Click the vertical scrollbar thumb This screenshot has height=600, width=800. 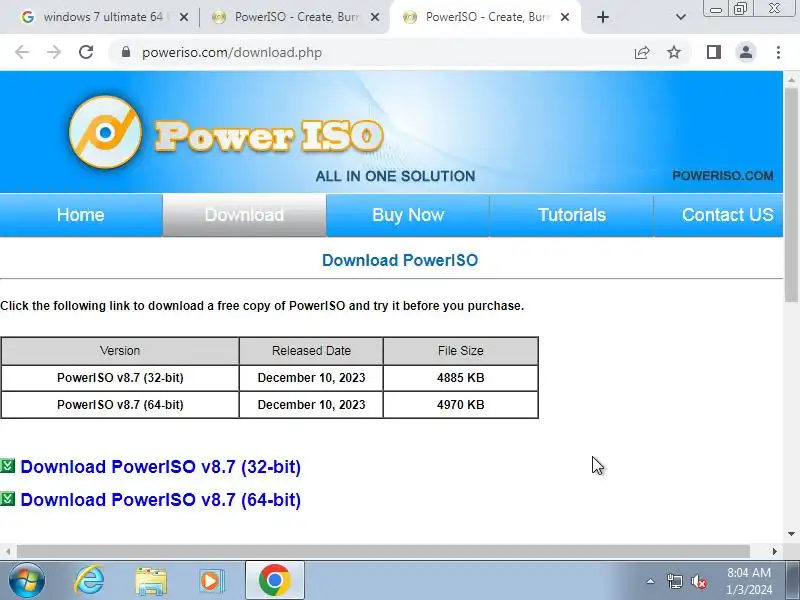click(x=791, y=195)
